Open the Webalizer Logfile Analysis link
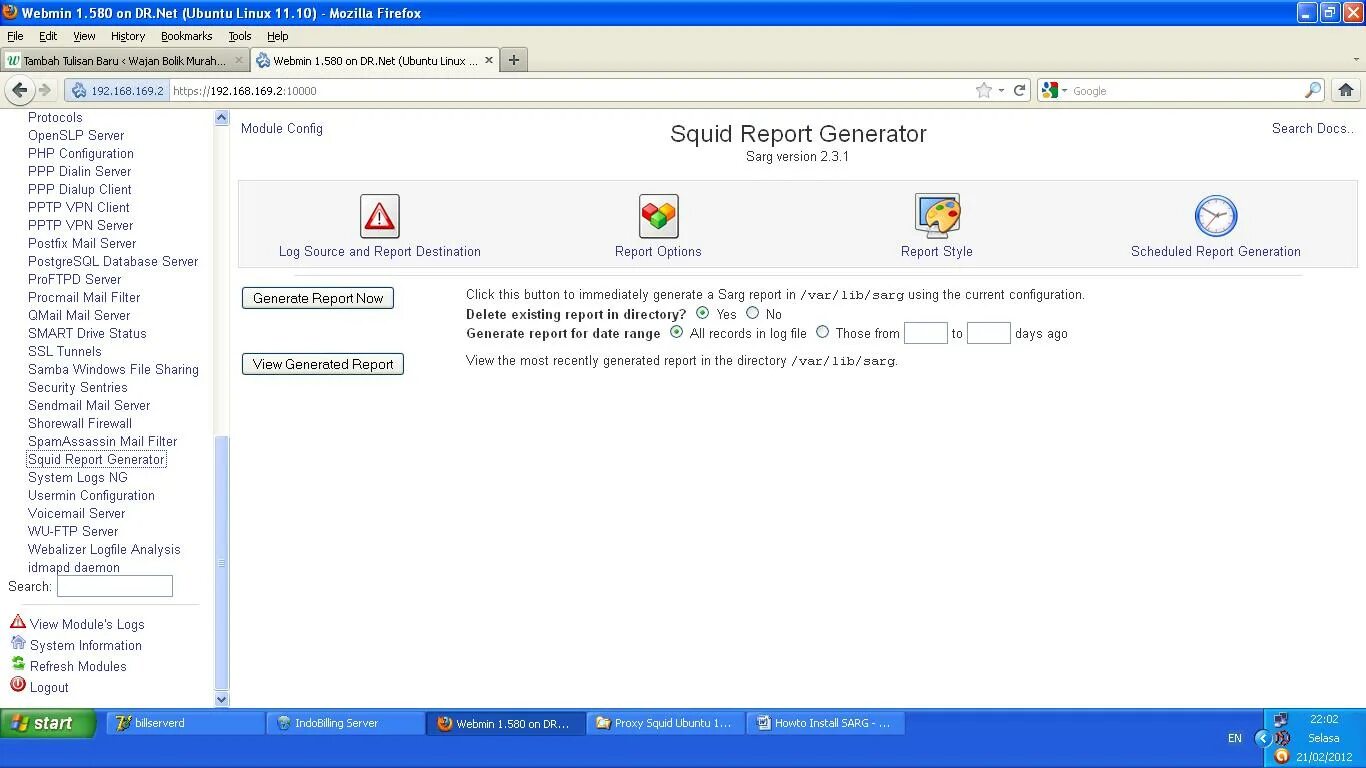1366x768 pixels. coord(104,550)
